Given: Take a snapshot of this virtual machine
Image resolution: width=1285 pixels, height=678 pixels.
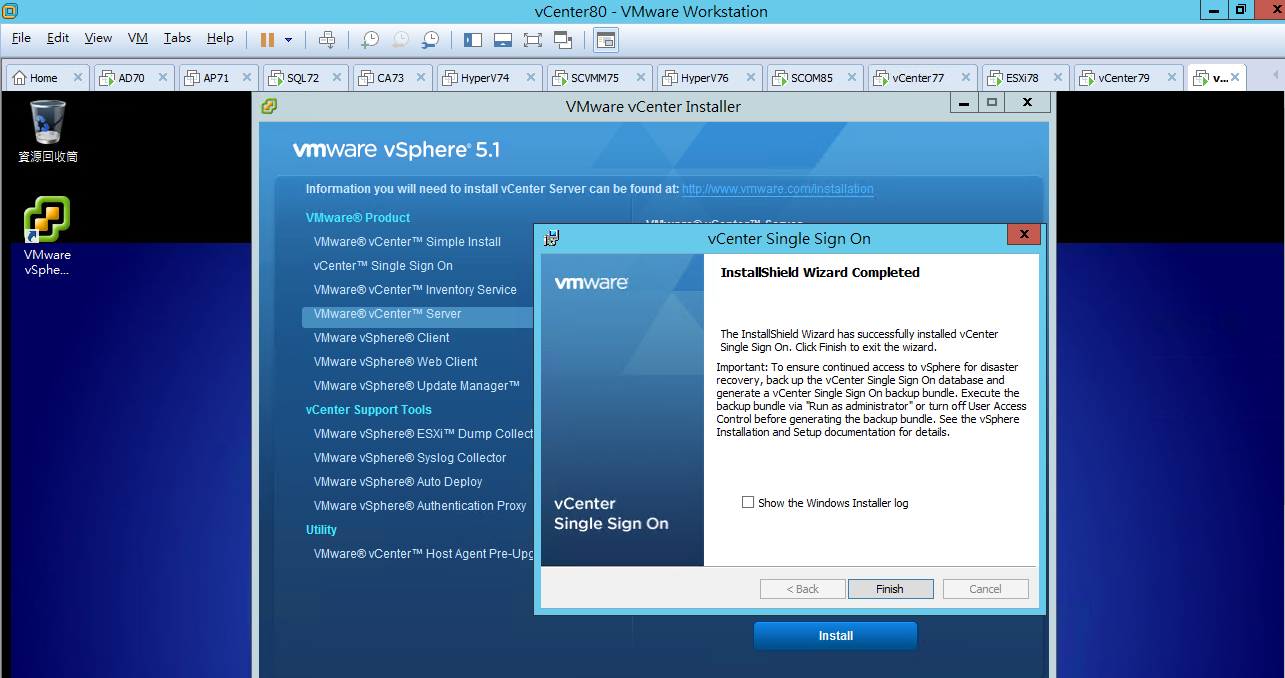Looking at the screenshot, I should (370, 40).
